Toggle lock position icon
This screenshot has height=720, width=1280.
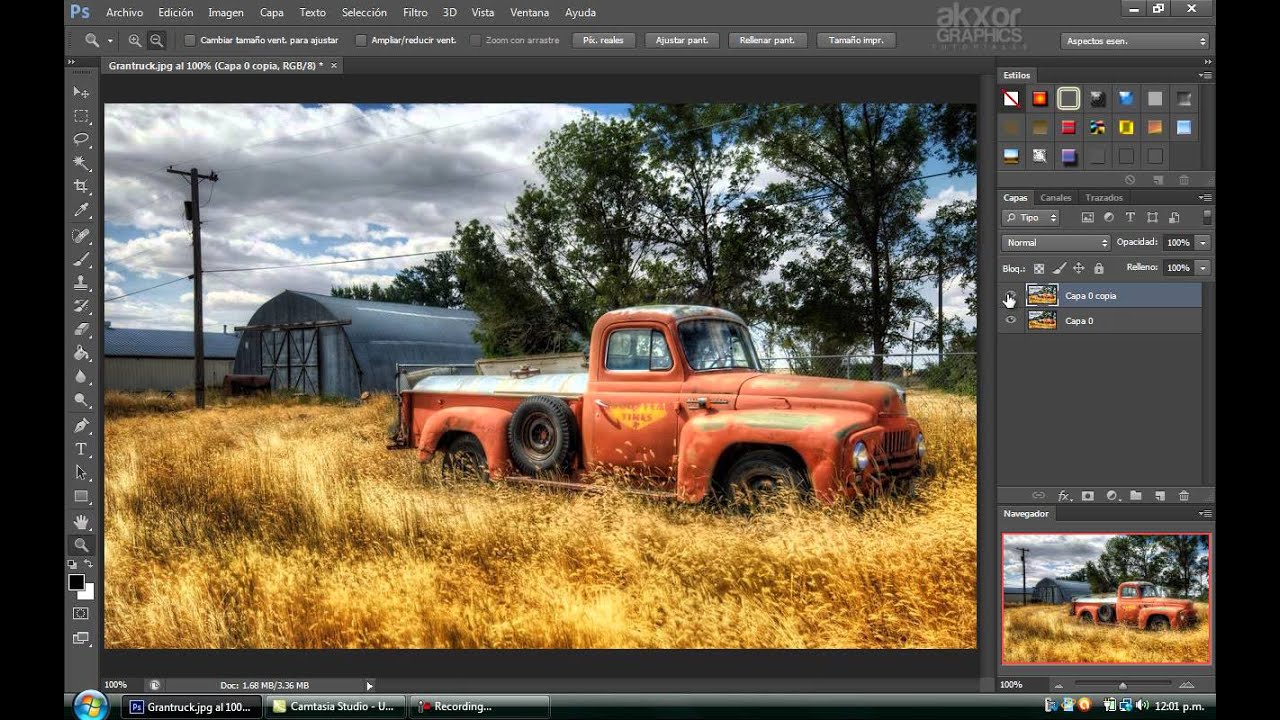click(x=1079, y=269)
